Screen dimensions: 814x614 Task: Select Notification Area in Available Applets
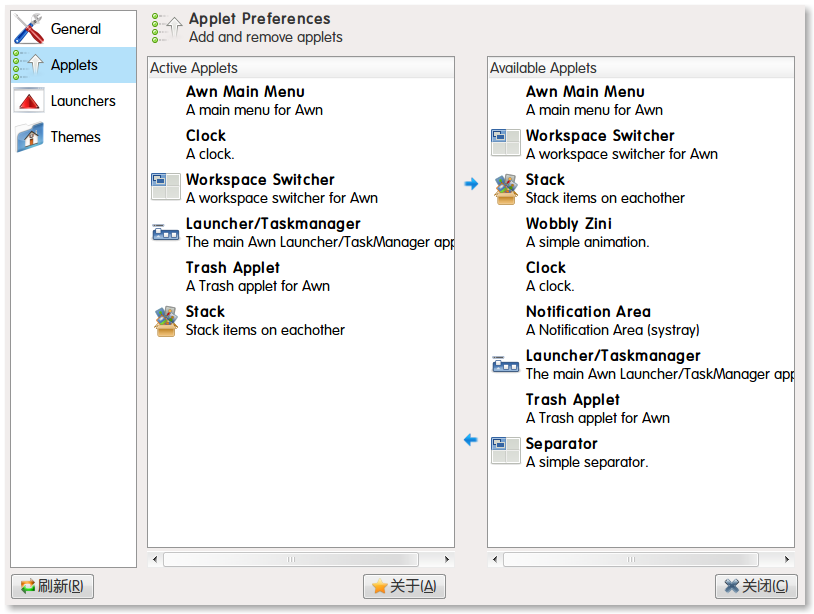tap(641, 321)
